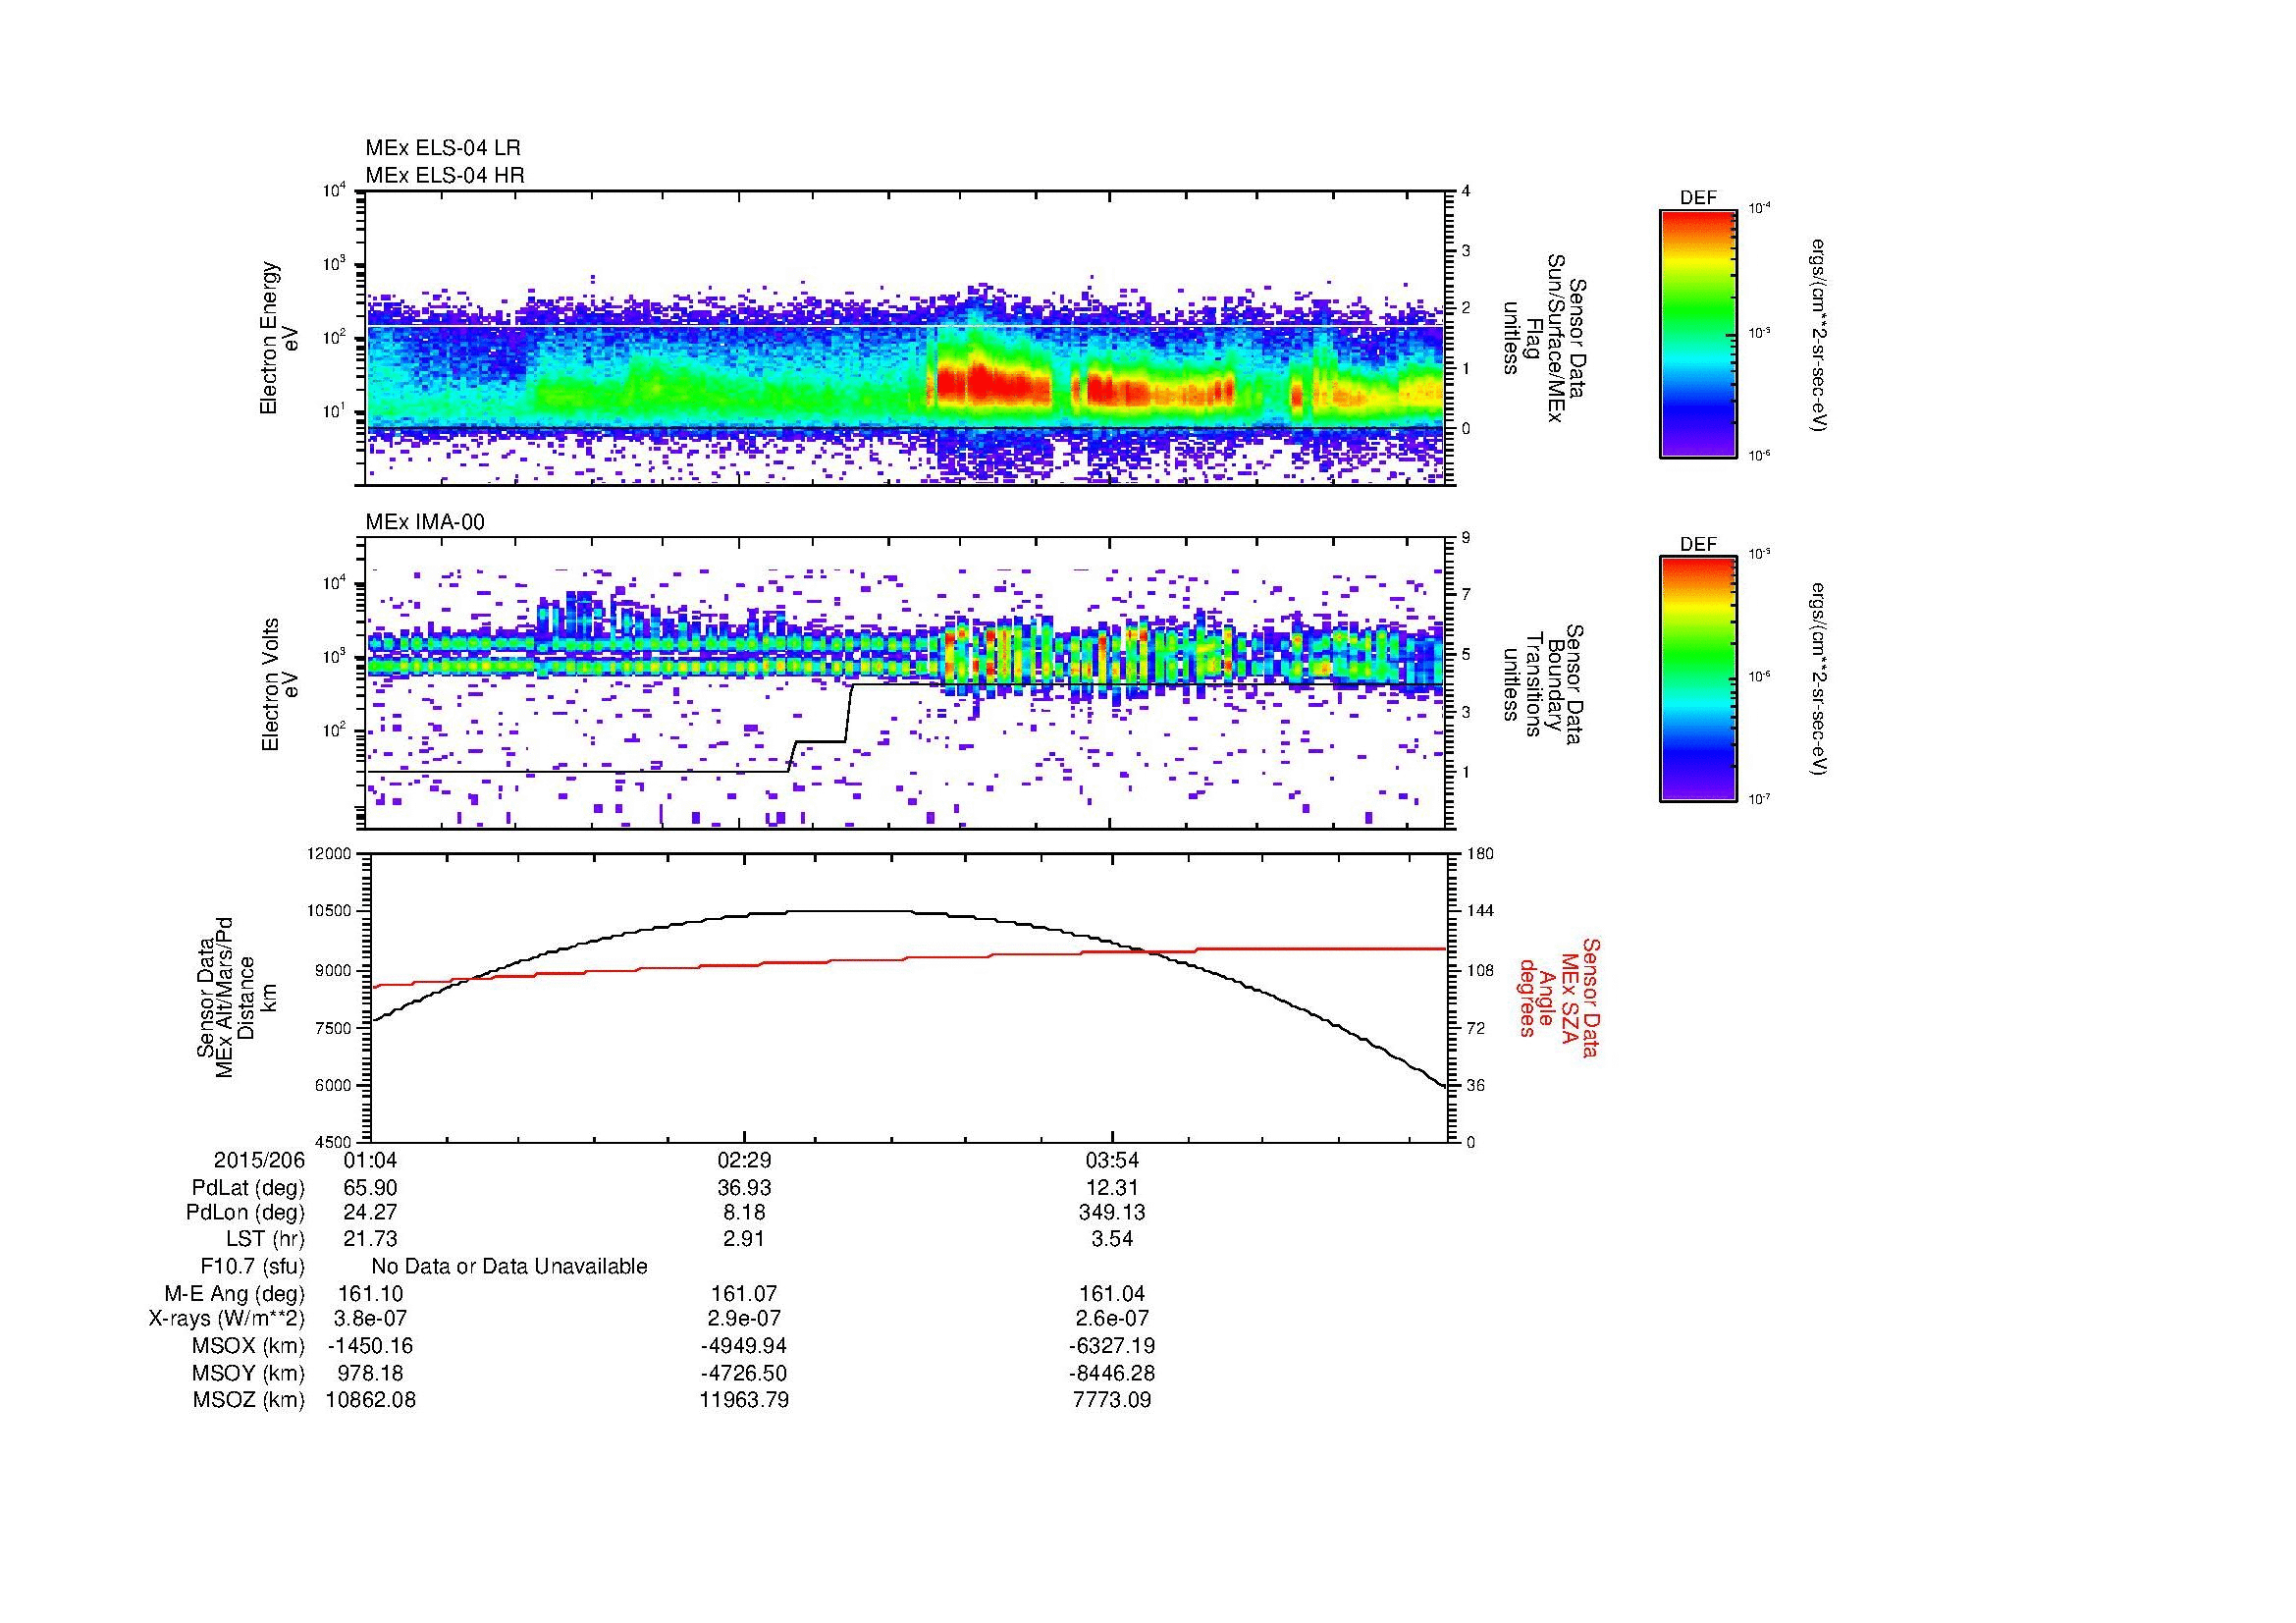This screenshot has width=2296, height=1623.
Task: Click the time tick label '01:04'
Action: [x=370, y=1160]
